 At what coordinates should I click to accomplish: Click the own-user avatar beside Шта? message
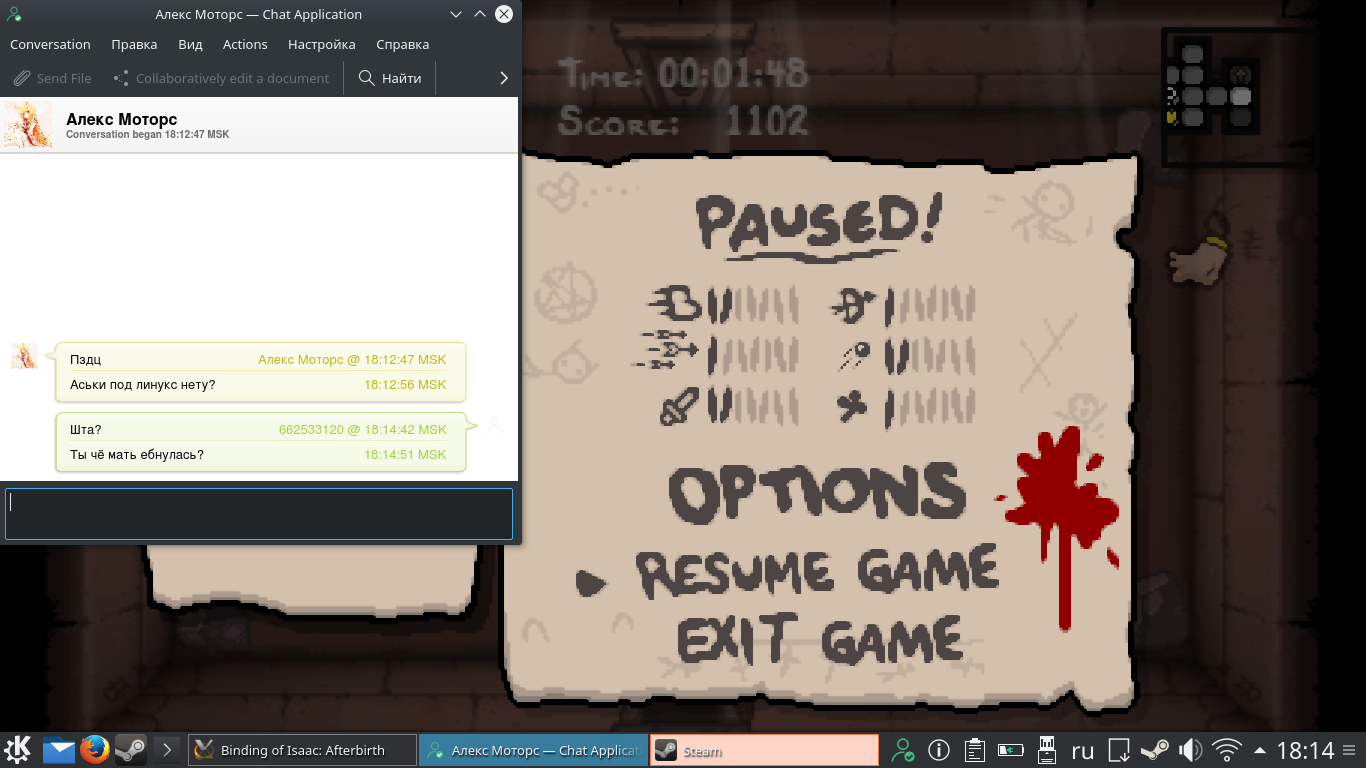point(495,425)
